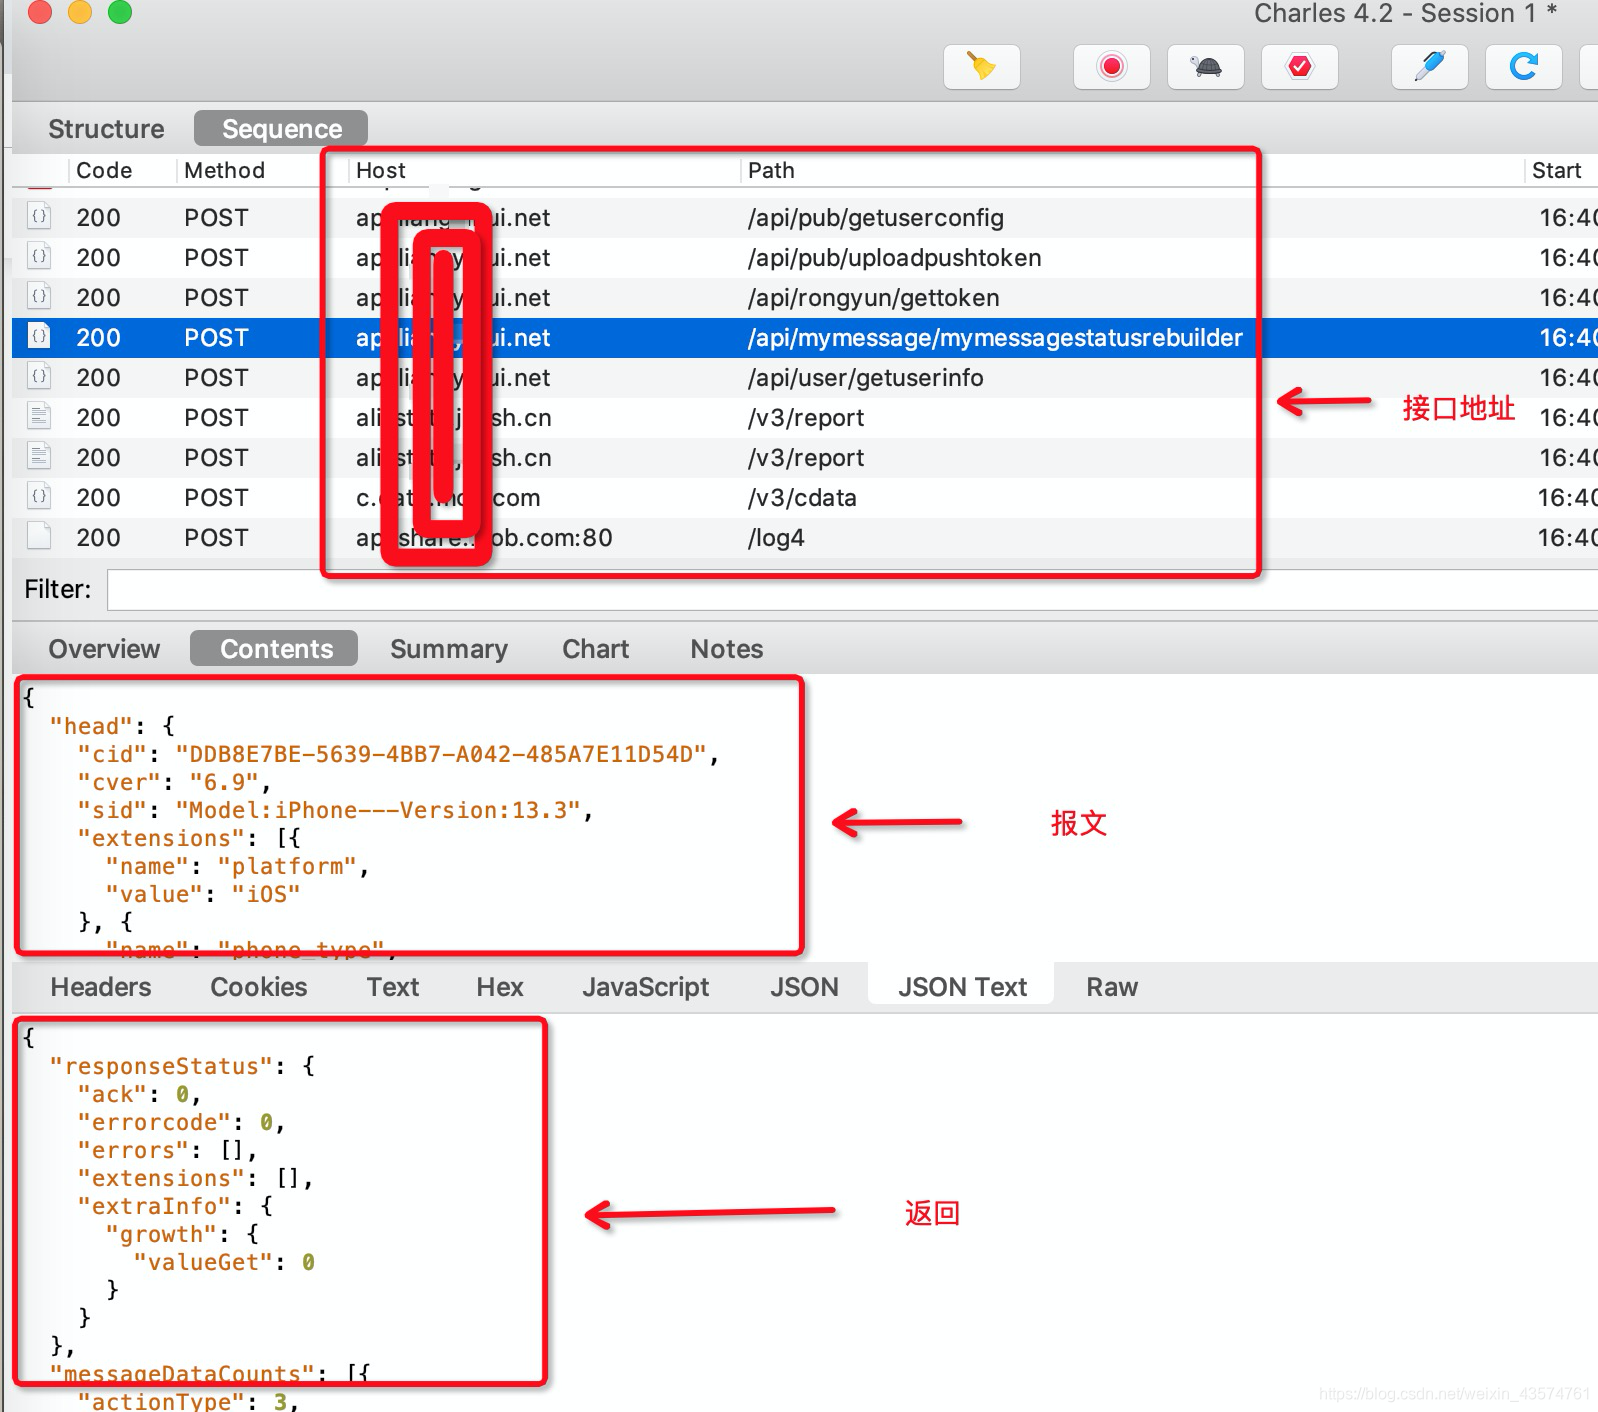Click file icon of the highlighted mymessagestatusrebuilder row
1598x1412 pixels.
[x=39, y=335]
